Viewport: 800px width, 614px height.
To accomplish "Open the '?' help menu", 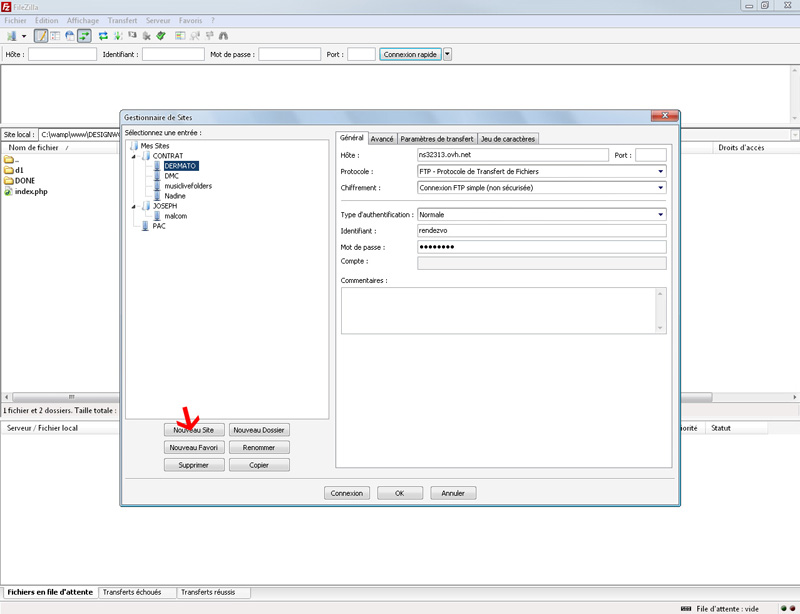I will [x=213, y=20].
